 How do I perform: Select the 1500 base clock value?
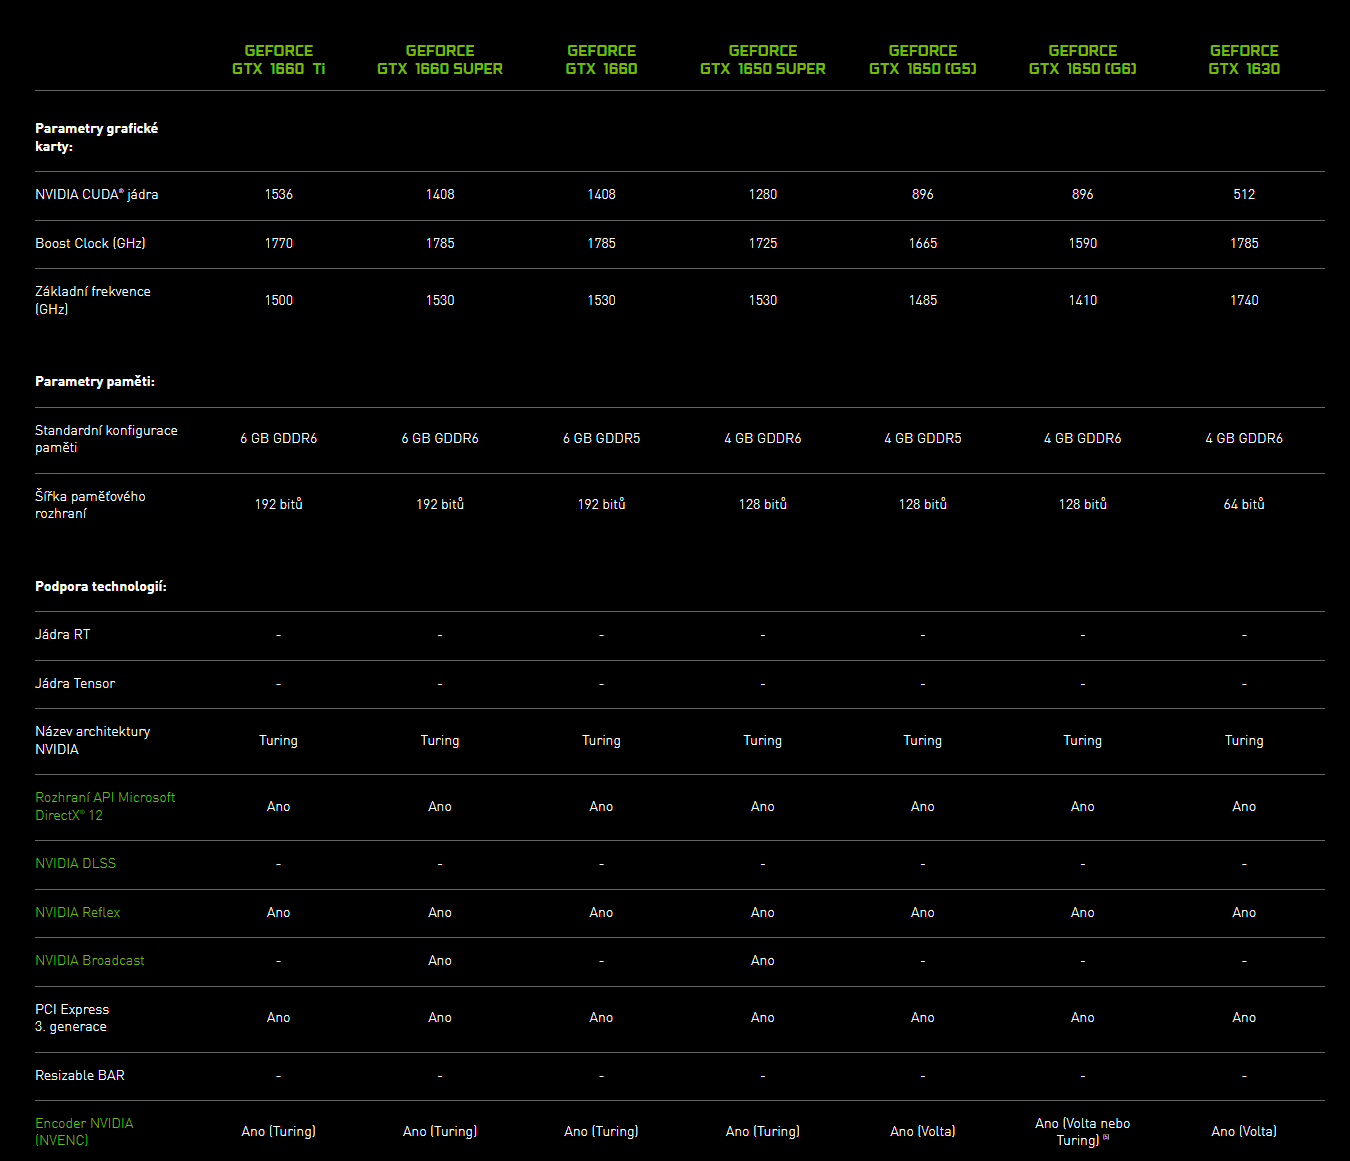click(279, 300)
